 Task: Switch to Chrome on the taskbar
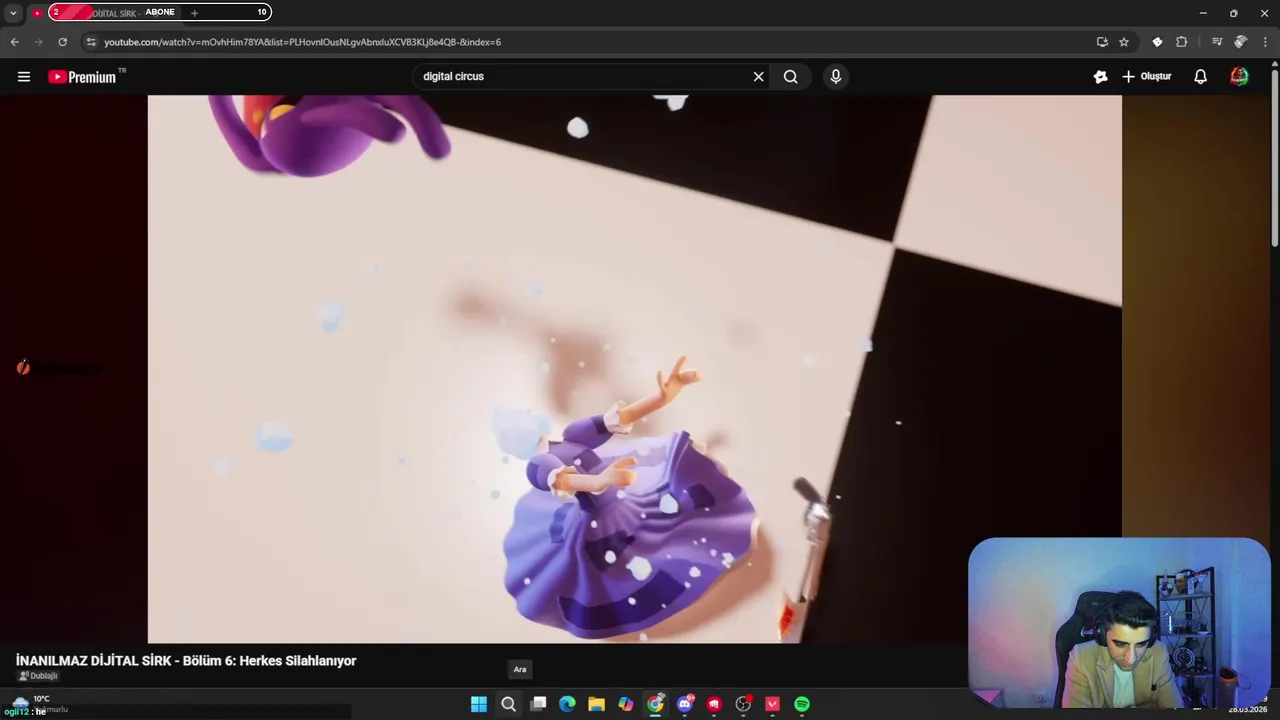tap(655, 704)
